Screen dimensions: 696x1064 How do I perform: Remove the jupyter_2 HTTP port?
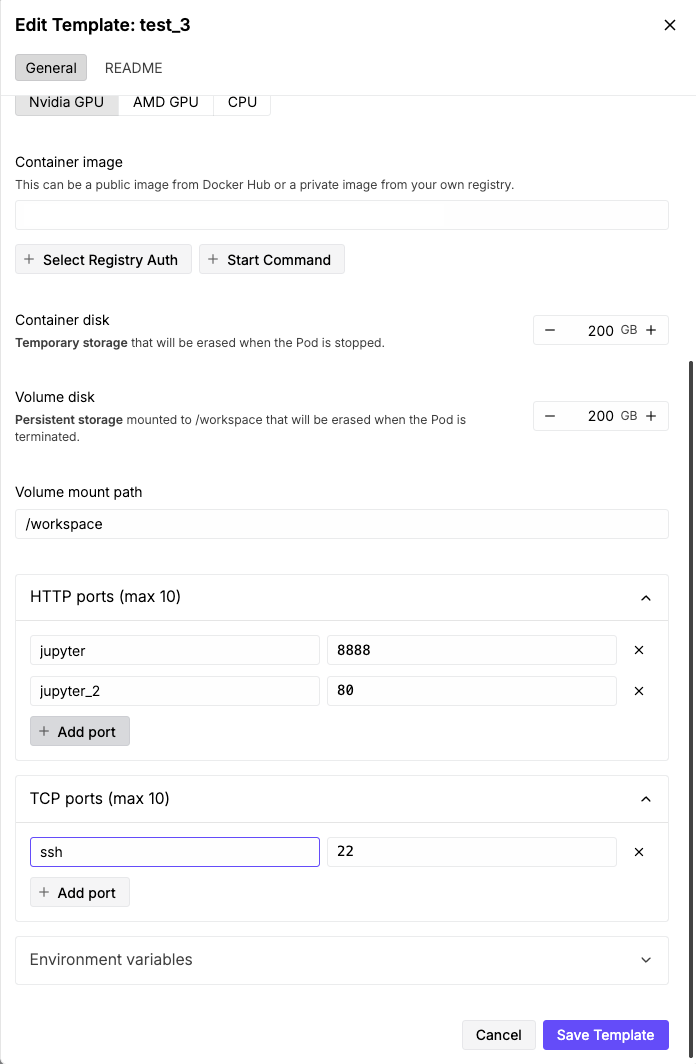point(639,691)
